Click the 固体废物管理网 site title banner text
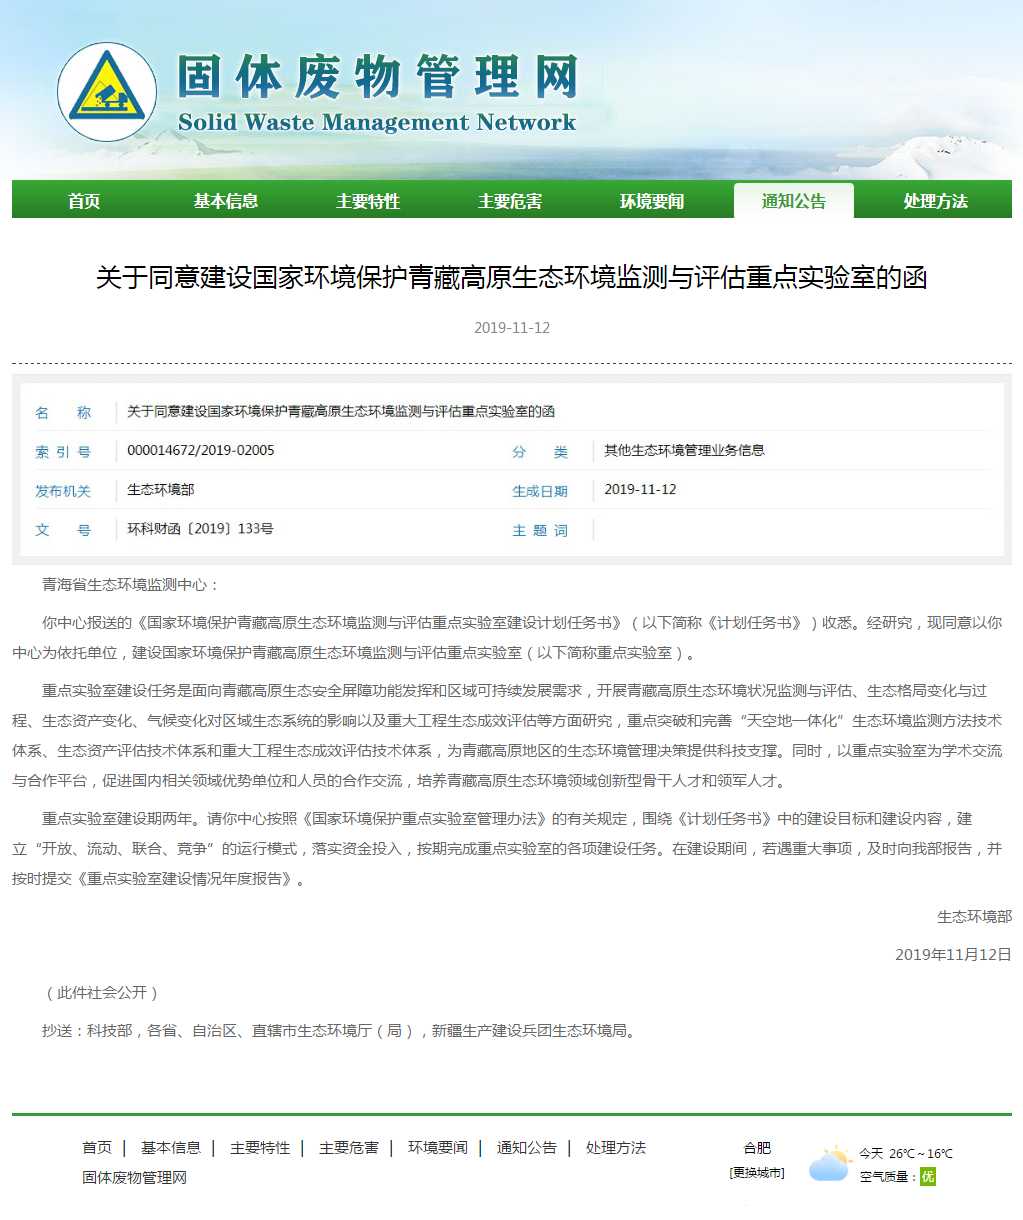This screenshot has height=1220, width=1023. pos(378,79)
